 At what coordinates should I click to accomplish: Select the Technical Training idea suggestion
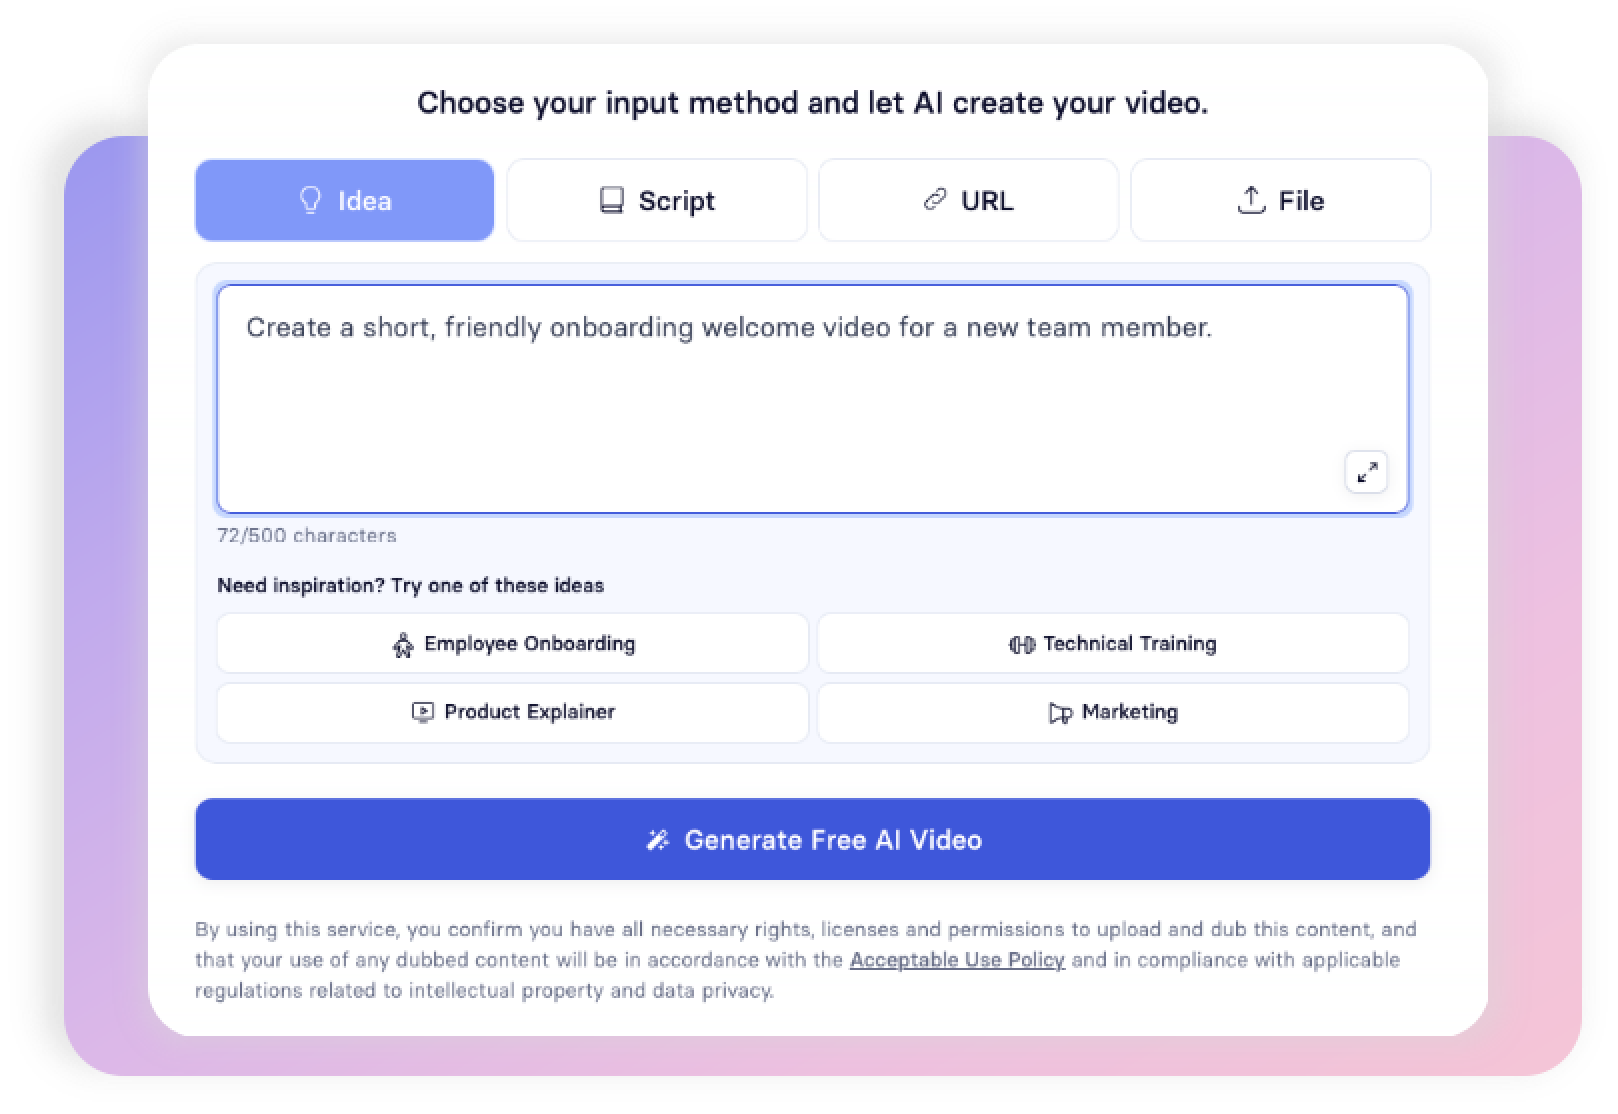(x=1112, y=644)
